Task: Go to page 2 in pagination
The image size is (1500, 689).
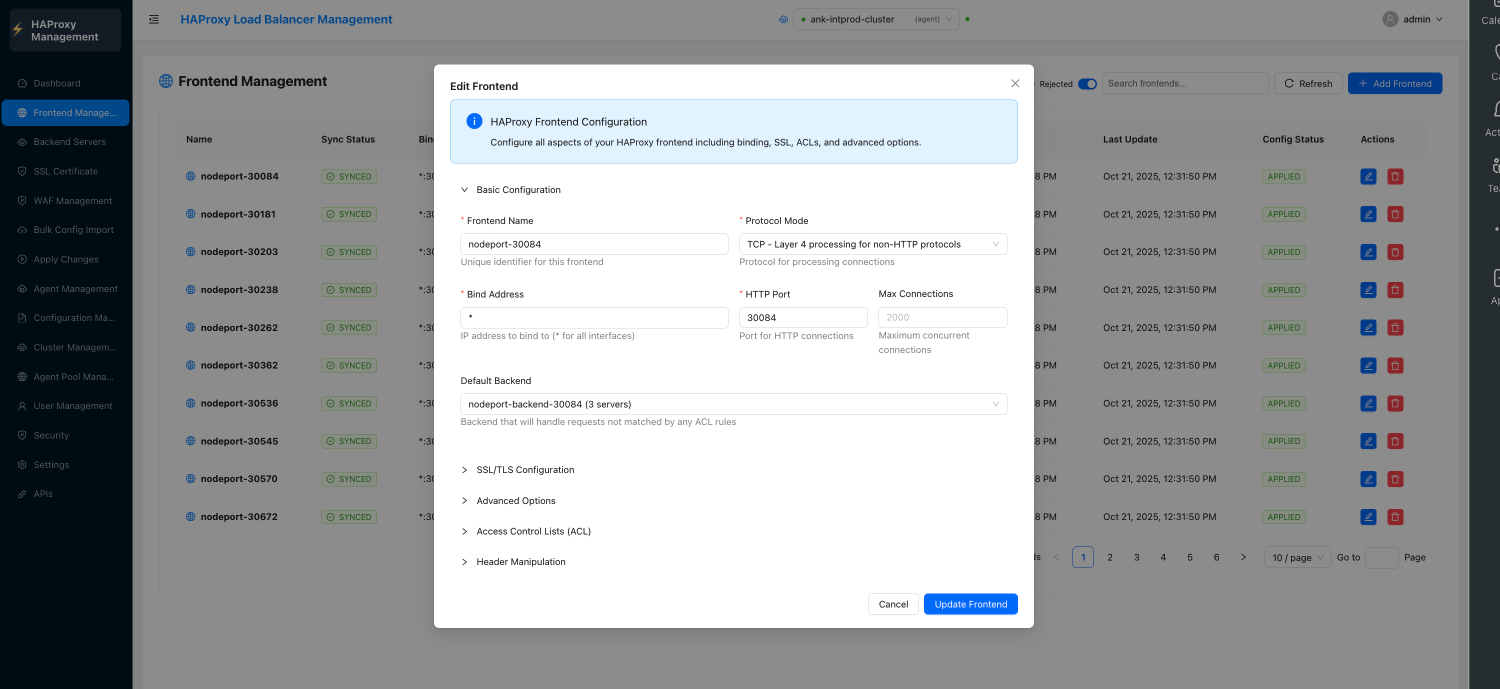Action: point(1110,557)
